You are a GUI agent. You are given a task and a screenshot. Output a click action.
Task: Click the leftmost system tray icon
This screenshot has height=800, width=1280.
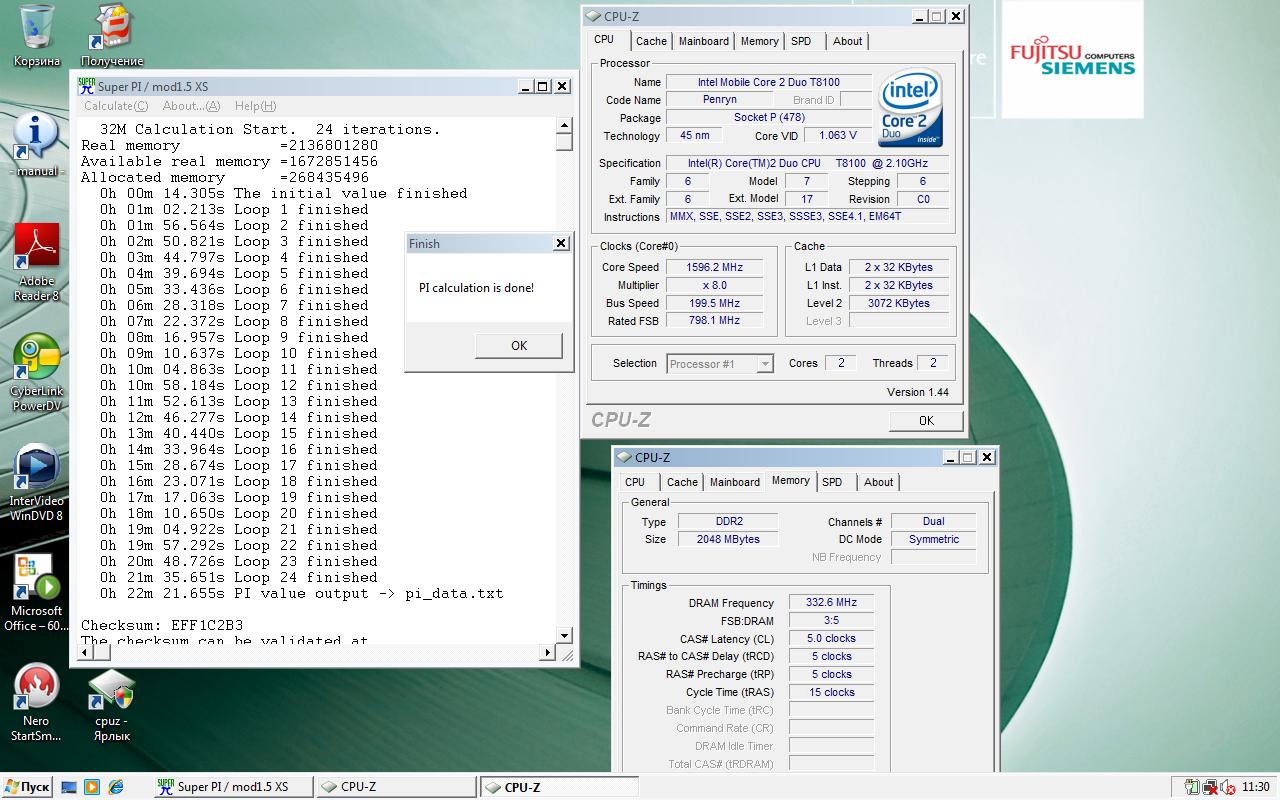tap(1192, 787)
